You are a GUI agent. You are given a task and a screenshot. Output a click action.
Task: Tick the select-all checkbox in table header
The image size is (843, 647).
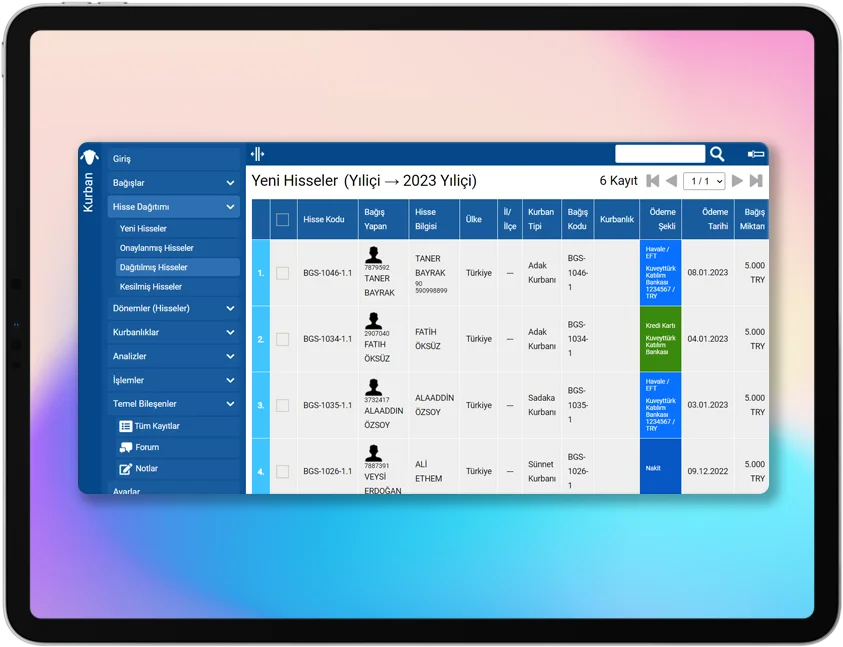pyautogui.click(x=282, y=220)
